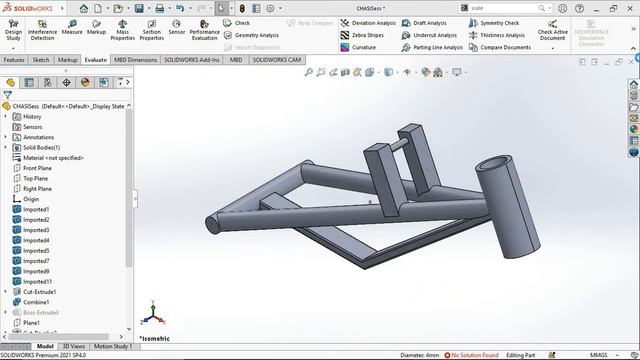Screen dimensions: 640x360
Task: Run Interference Detection
Action: tap(42, 30)
